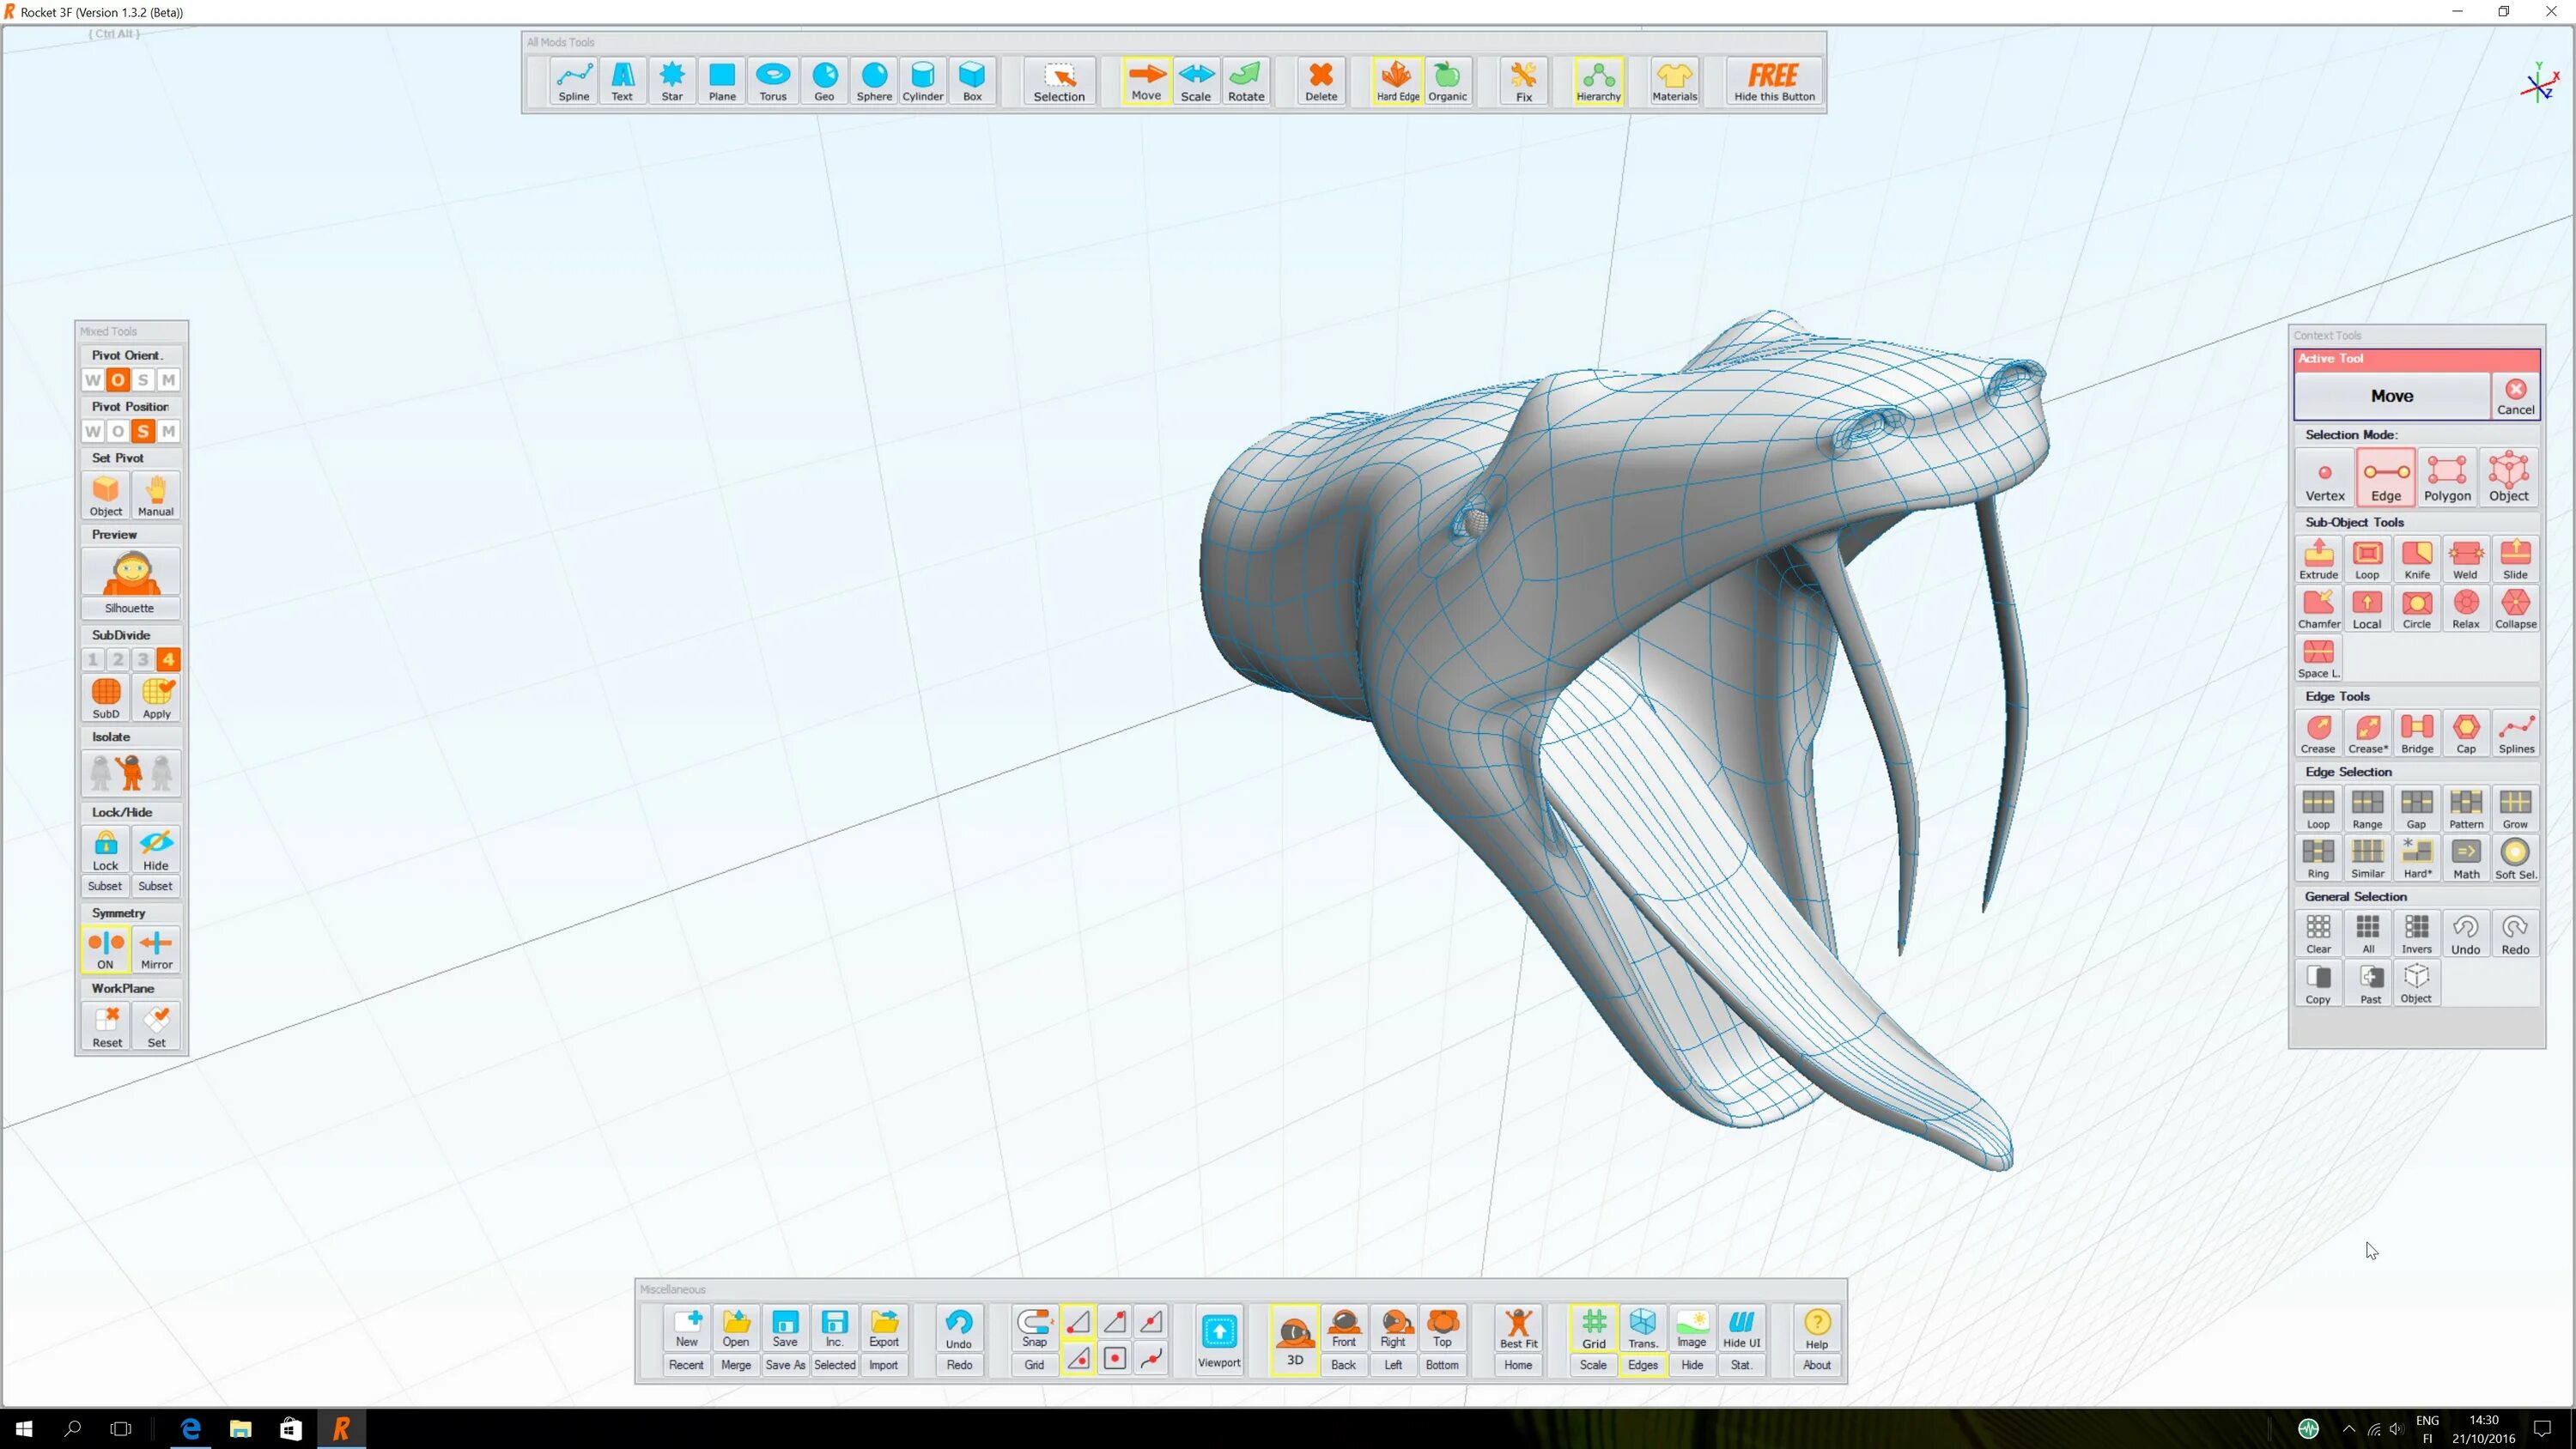2576x1449 pixels.
Task: Set SubDivide level to 2
Action: (x=118, y=659)
